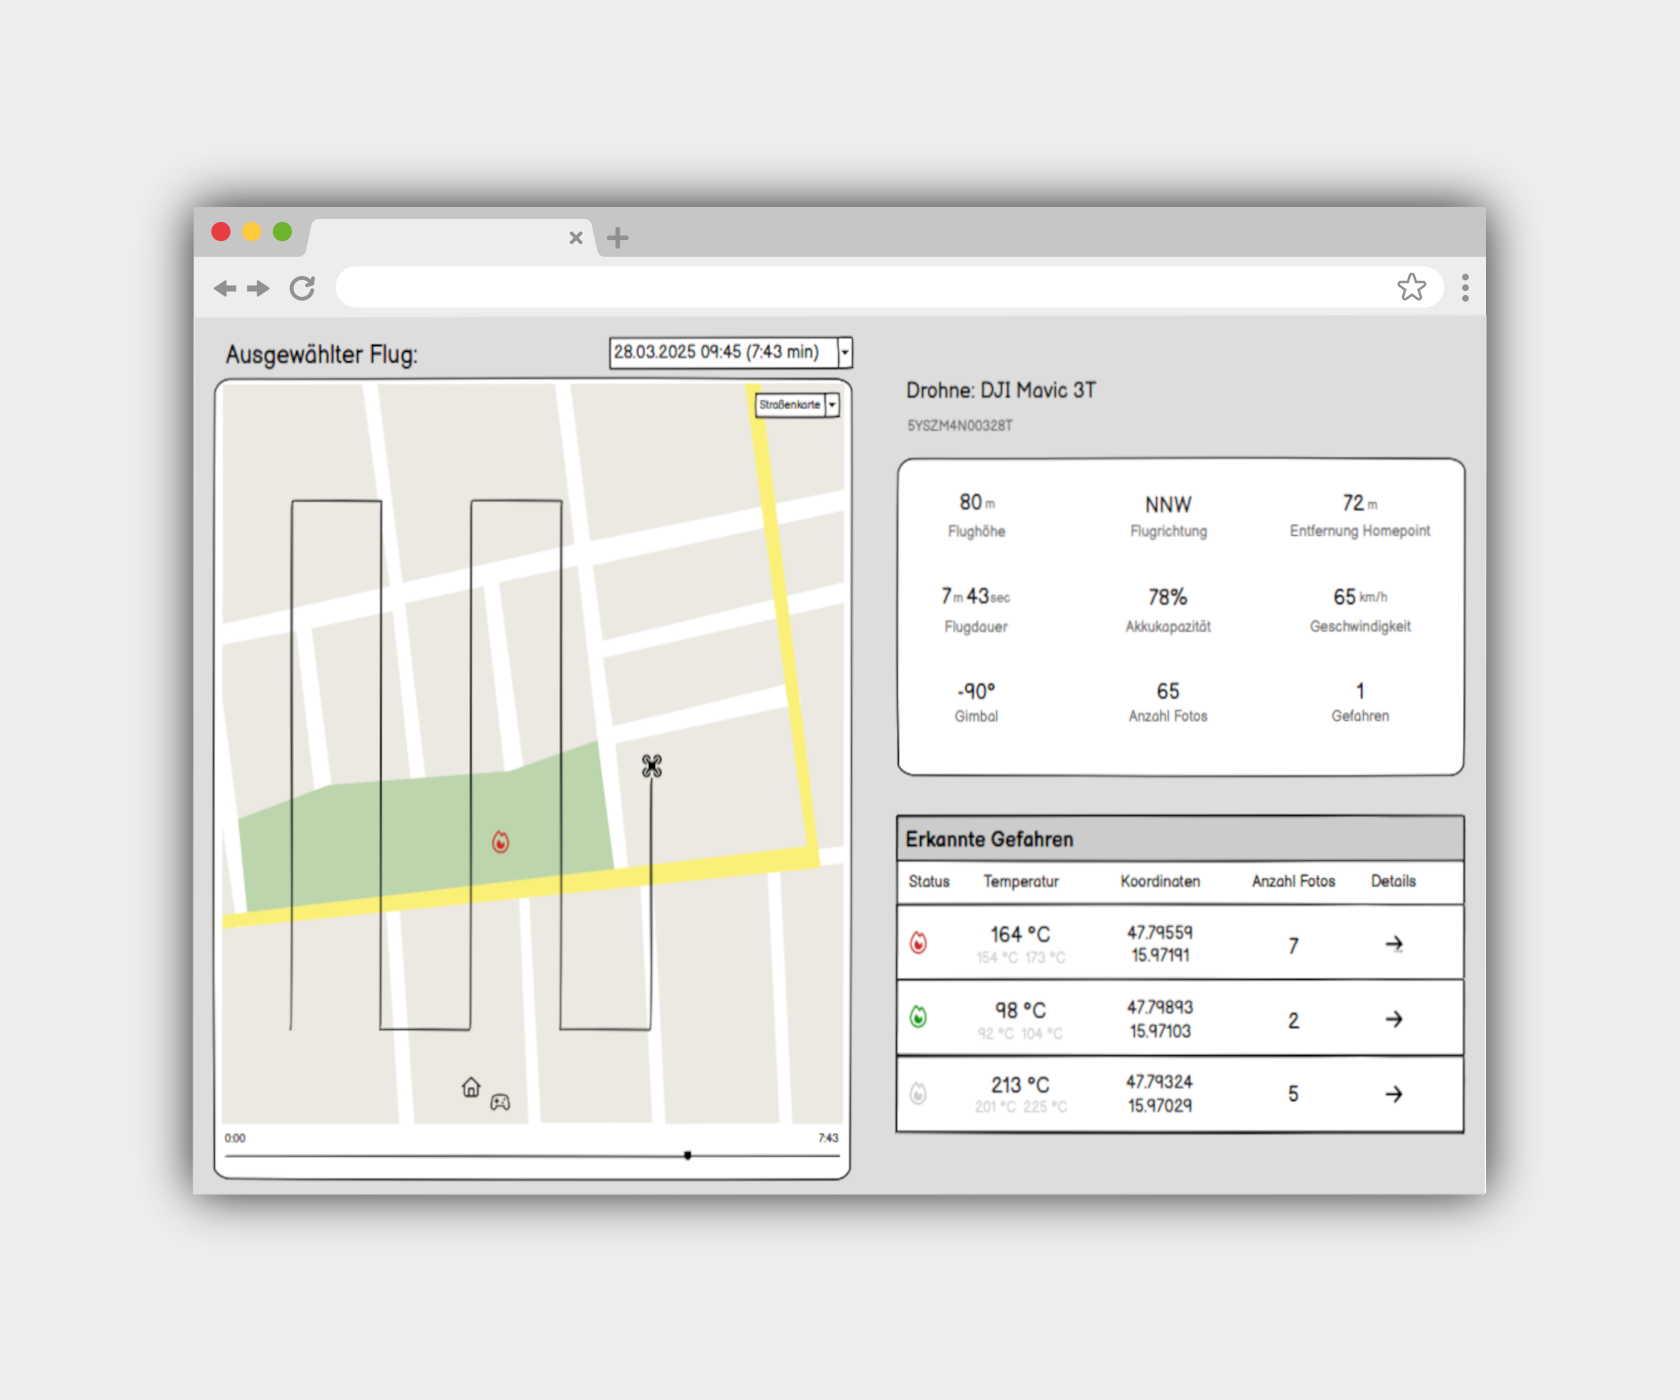Viewport: 1680px width, 1400px height.
Task: Click the 0:00 timeline start label
Action: [235, 1138]
